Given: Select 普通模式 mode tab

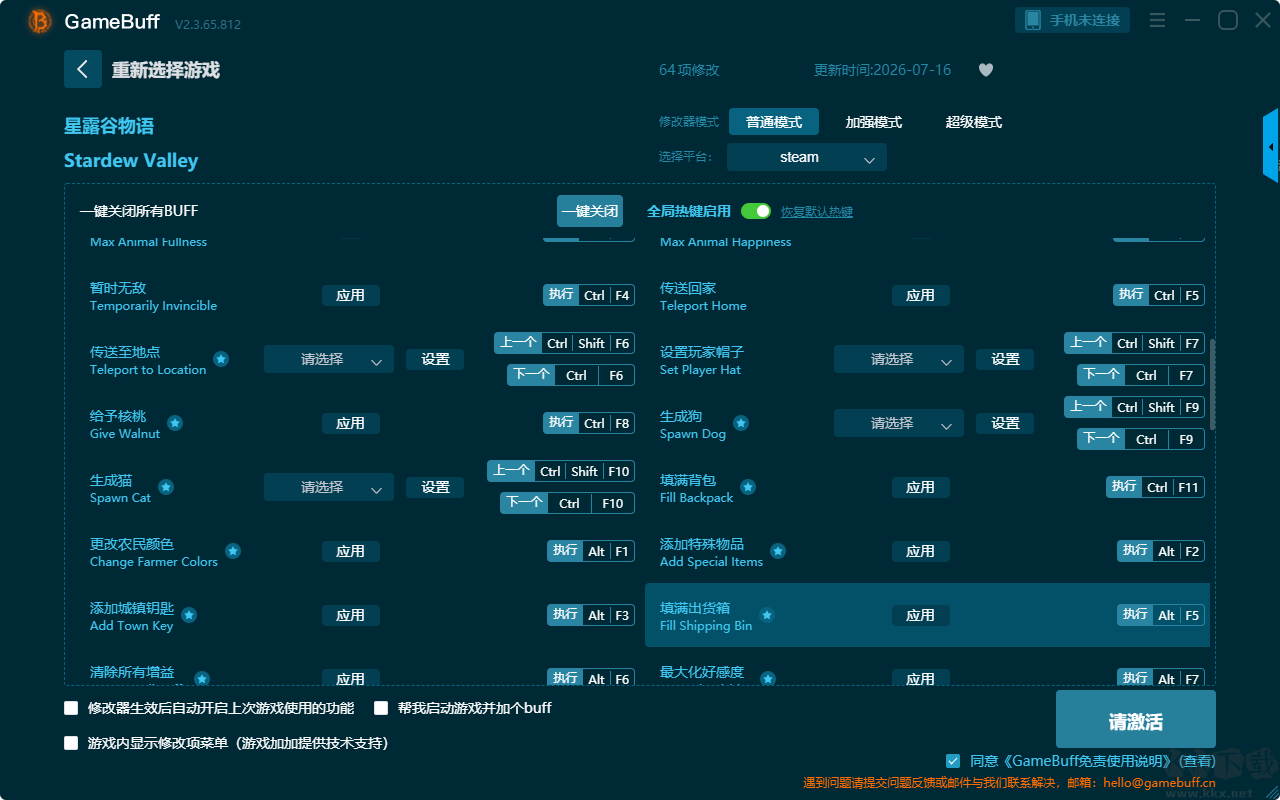Looking at the screenshot, I should (774, 122).
